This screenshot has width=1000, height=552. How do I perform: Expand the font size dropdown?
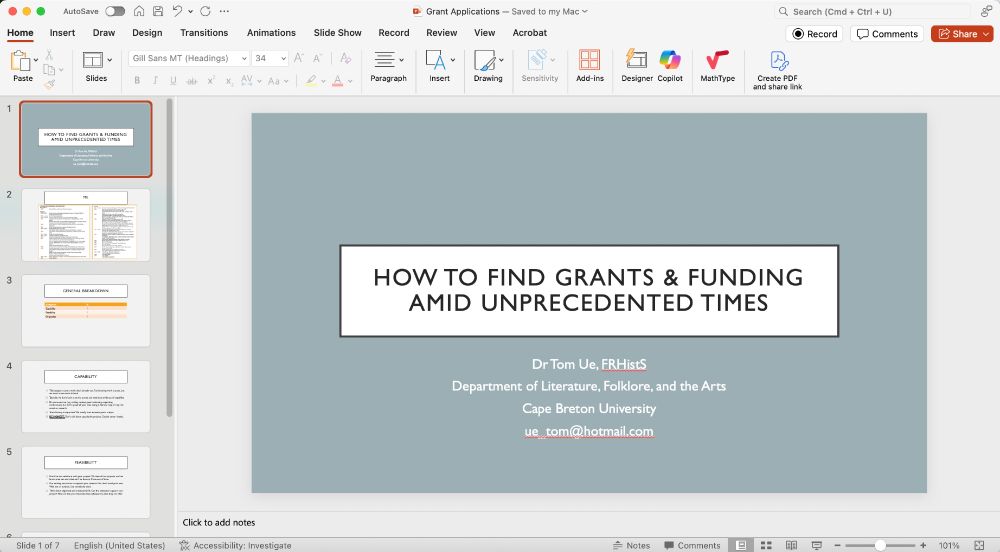(x=283, y=58)
